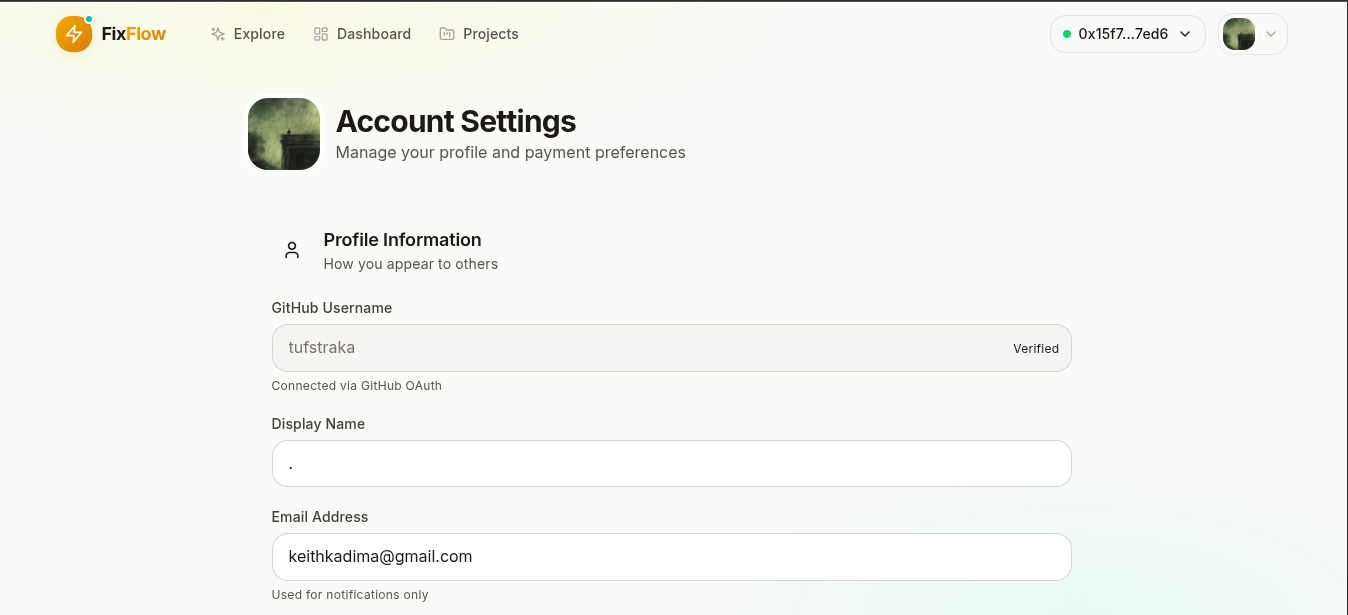Open the 0x15f7...7ed6 wallet dropdown

(1123, 34)
